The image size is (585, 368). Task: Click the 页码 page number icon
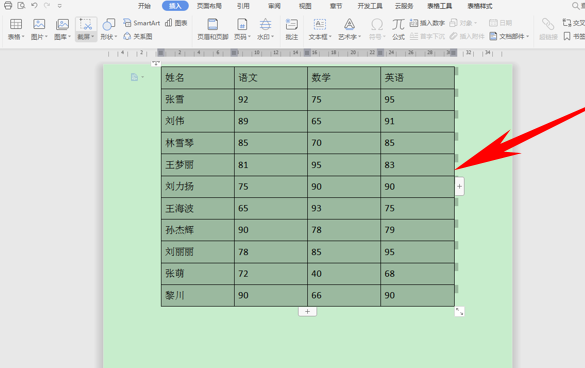[242, 24]
